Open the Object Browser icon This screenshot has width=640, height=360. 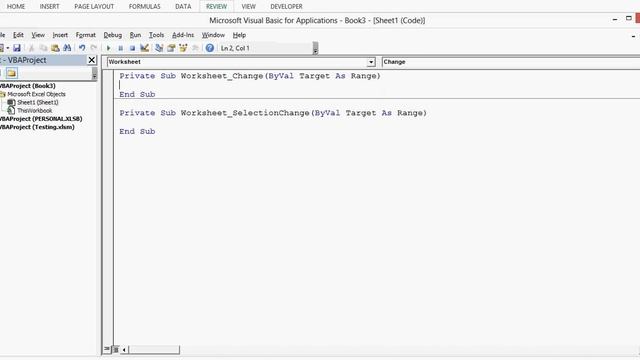(x=183, y=48)
